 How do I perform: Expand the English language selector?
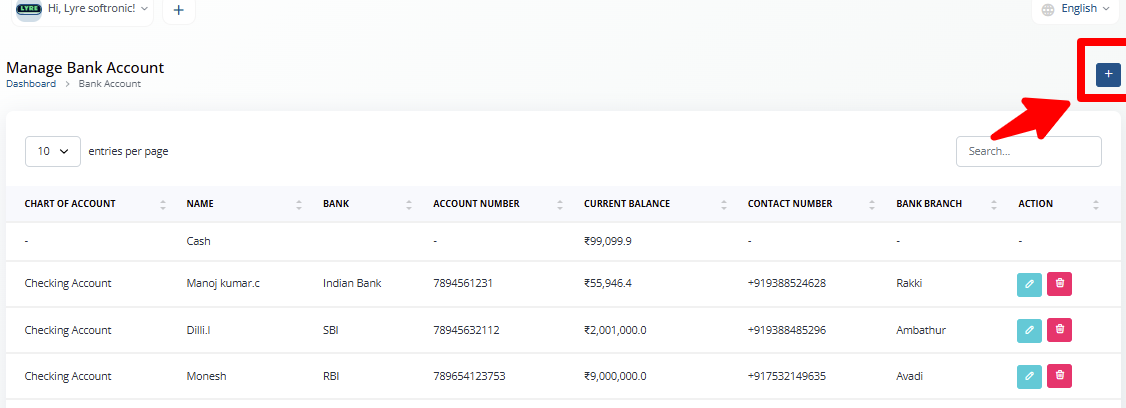(1077, 9)
